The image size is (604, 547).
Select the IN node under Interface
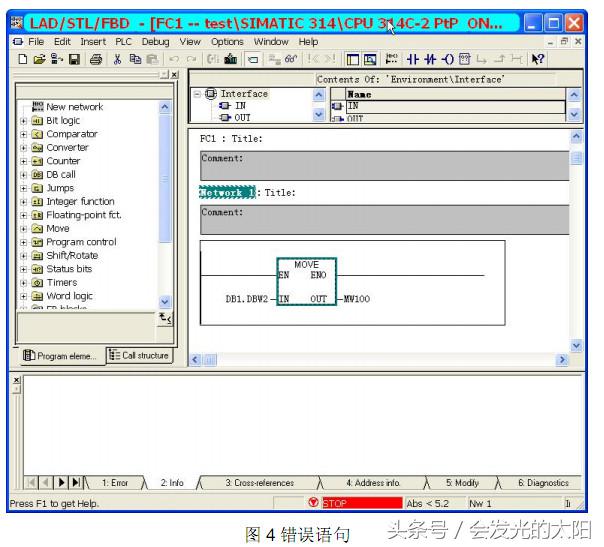[240, 106]
